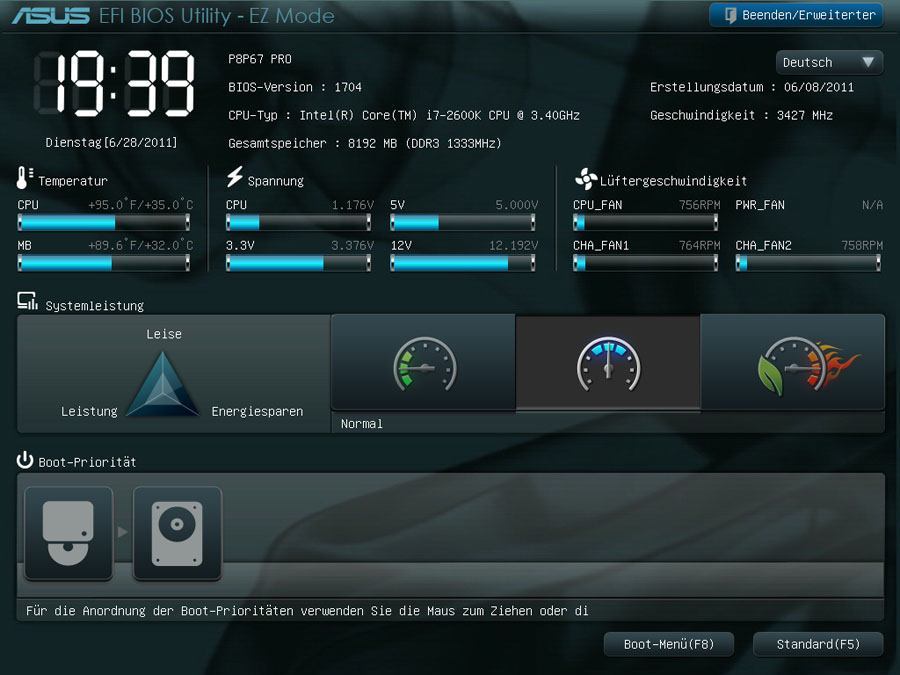Click the Systemleistung heading

[x=95, y=306]
